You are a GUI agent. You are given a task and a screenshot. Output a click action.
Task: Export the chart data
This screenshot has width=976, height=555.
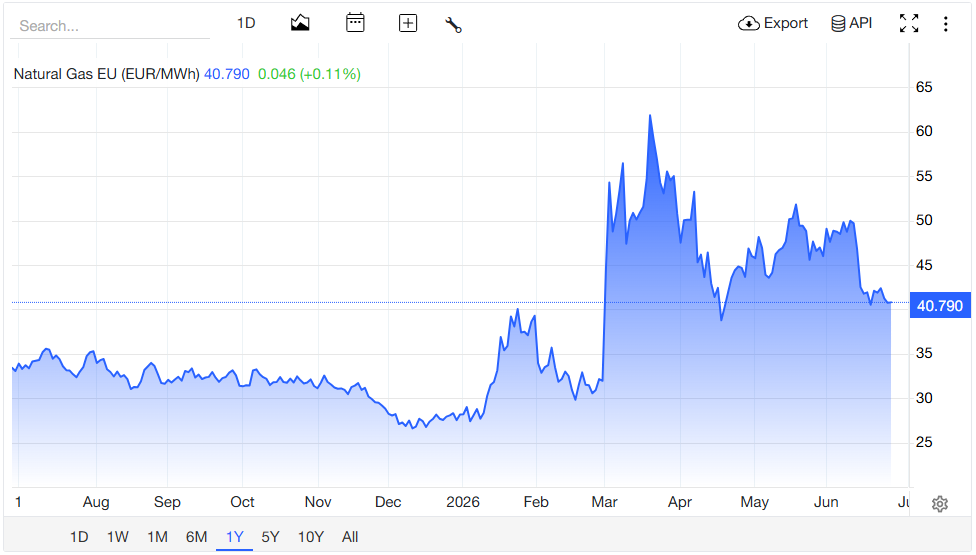(772, 24)
